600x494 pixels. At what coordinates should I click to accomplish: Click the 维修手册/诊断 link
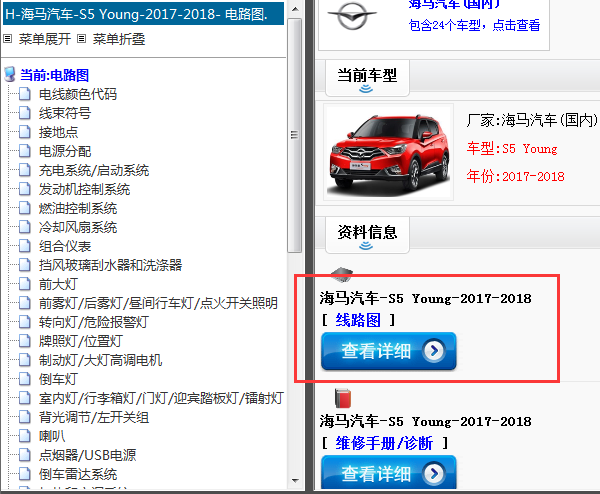click(x=384, y=443)
